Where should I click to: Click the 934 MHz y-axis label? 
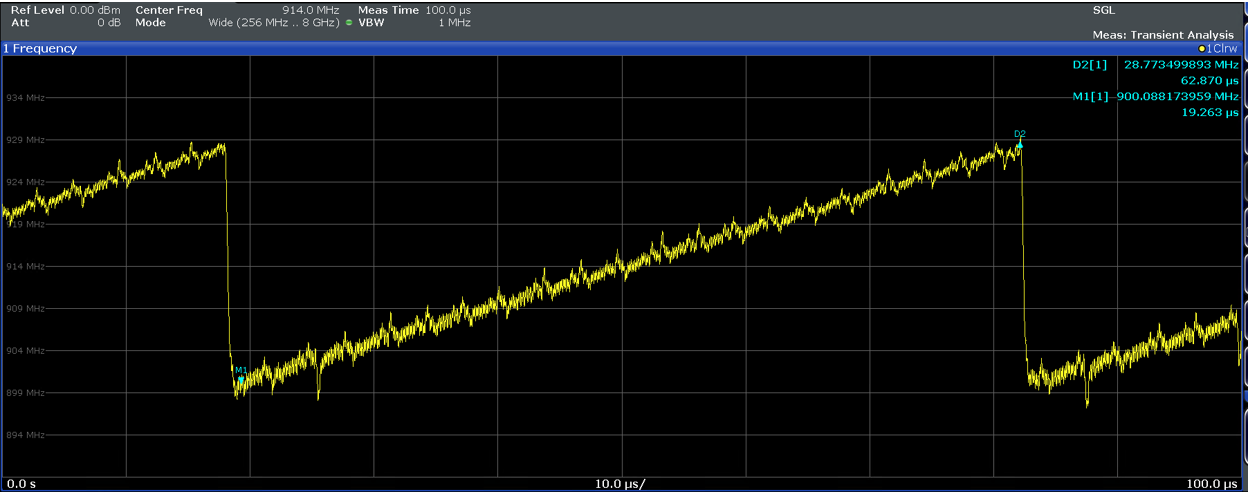[25, 98]
